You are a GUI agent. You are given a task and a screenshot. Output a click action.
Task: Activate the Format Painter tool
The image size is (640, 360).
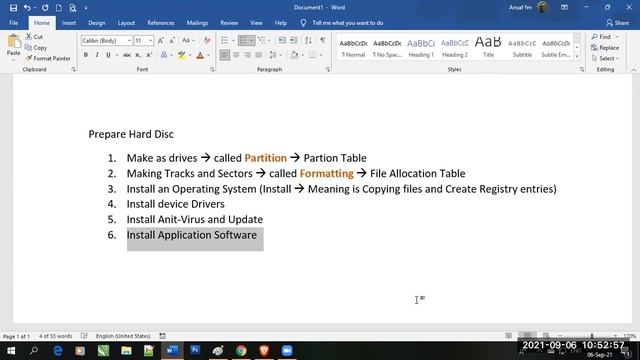48,58
